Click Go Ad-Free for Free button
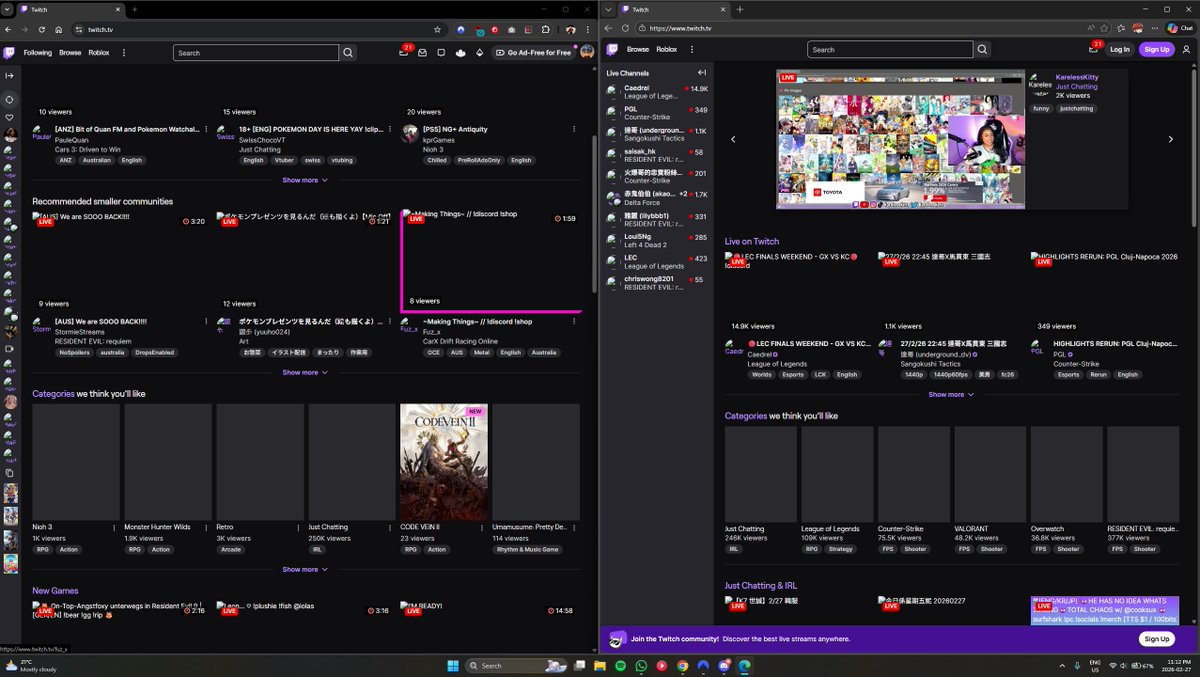This screenshot has height=677, width=1200. (534, 52)
